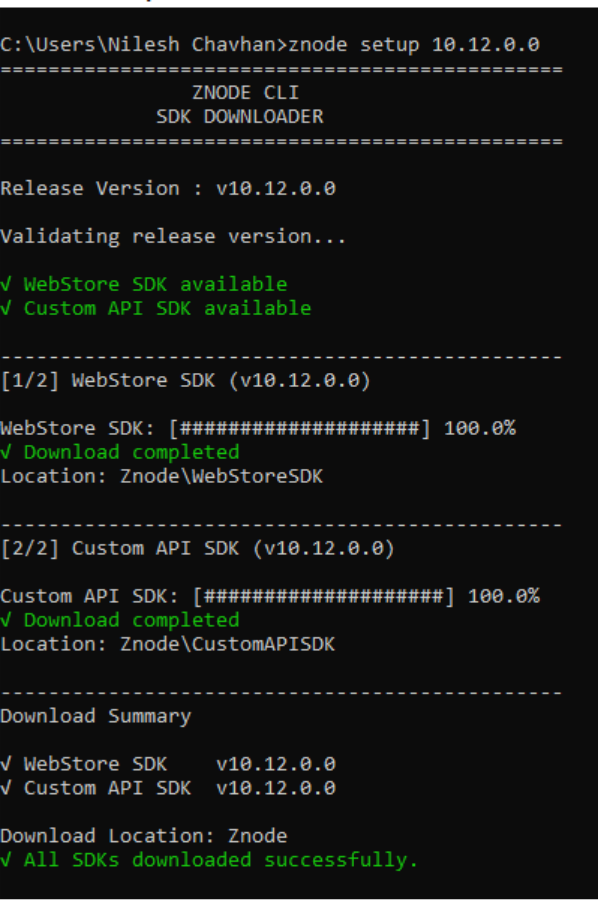Click the checkmark beside first Download completed
Image resolution: width=598 pixels, height=900 pixels.
click(6, 453)
